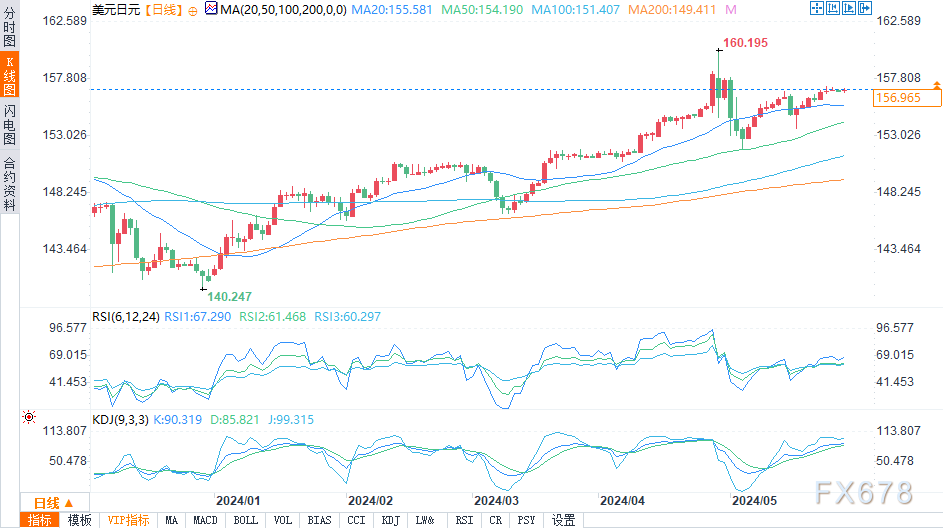Click the 140.247 low price marker

click(x=229, y=296)
